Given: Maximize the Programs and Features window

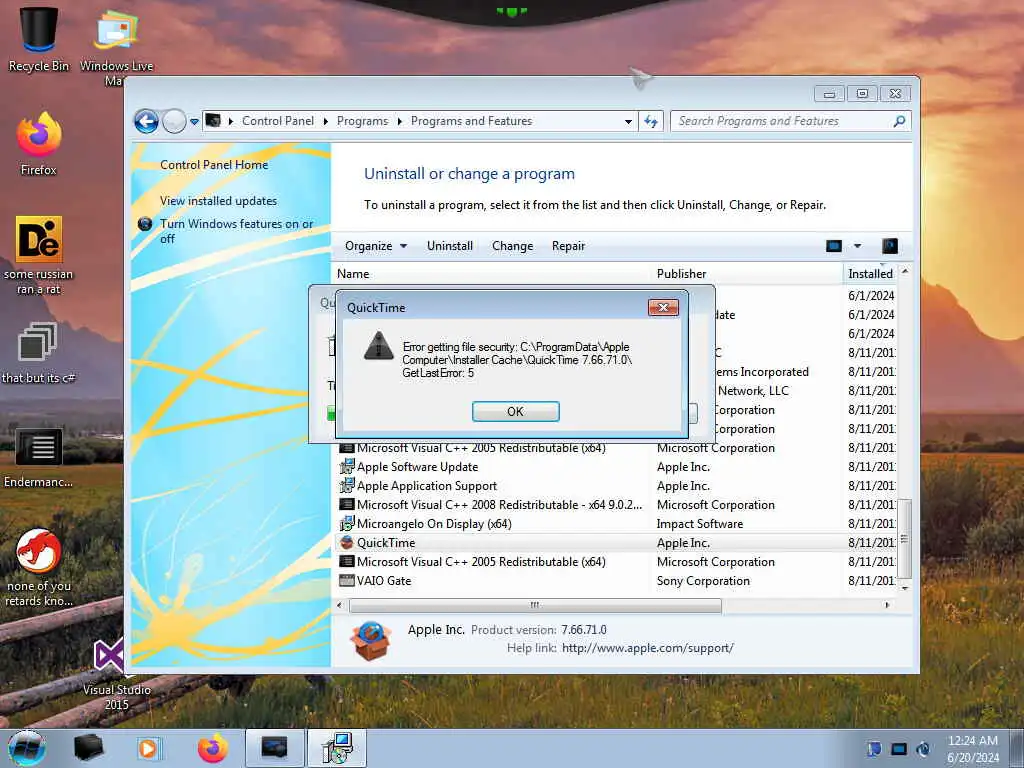Looking at the screenshot, I should 862,94.
